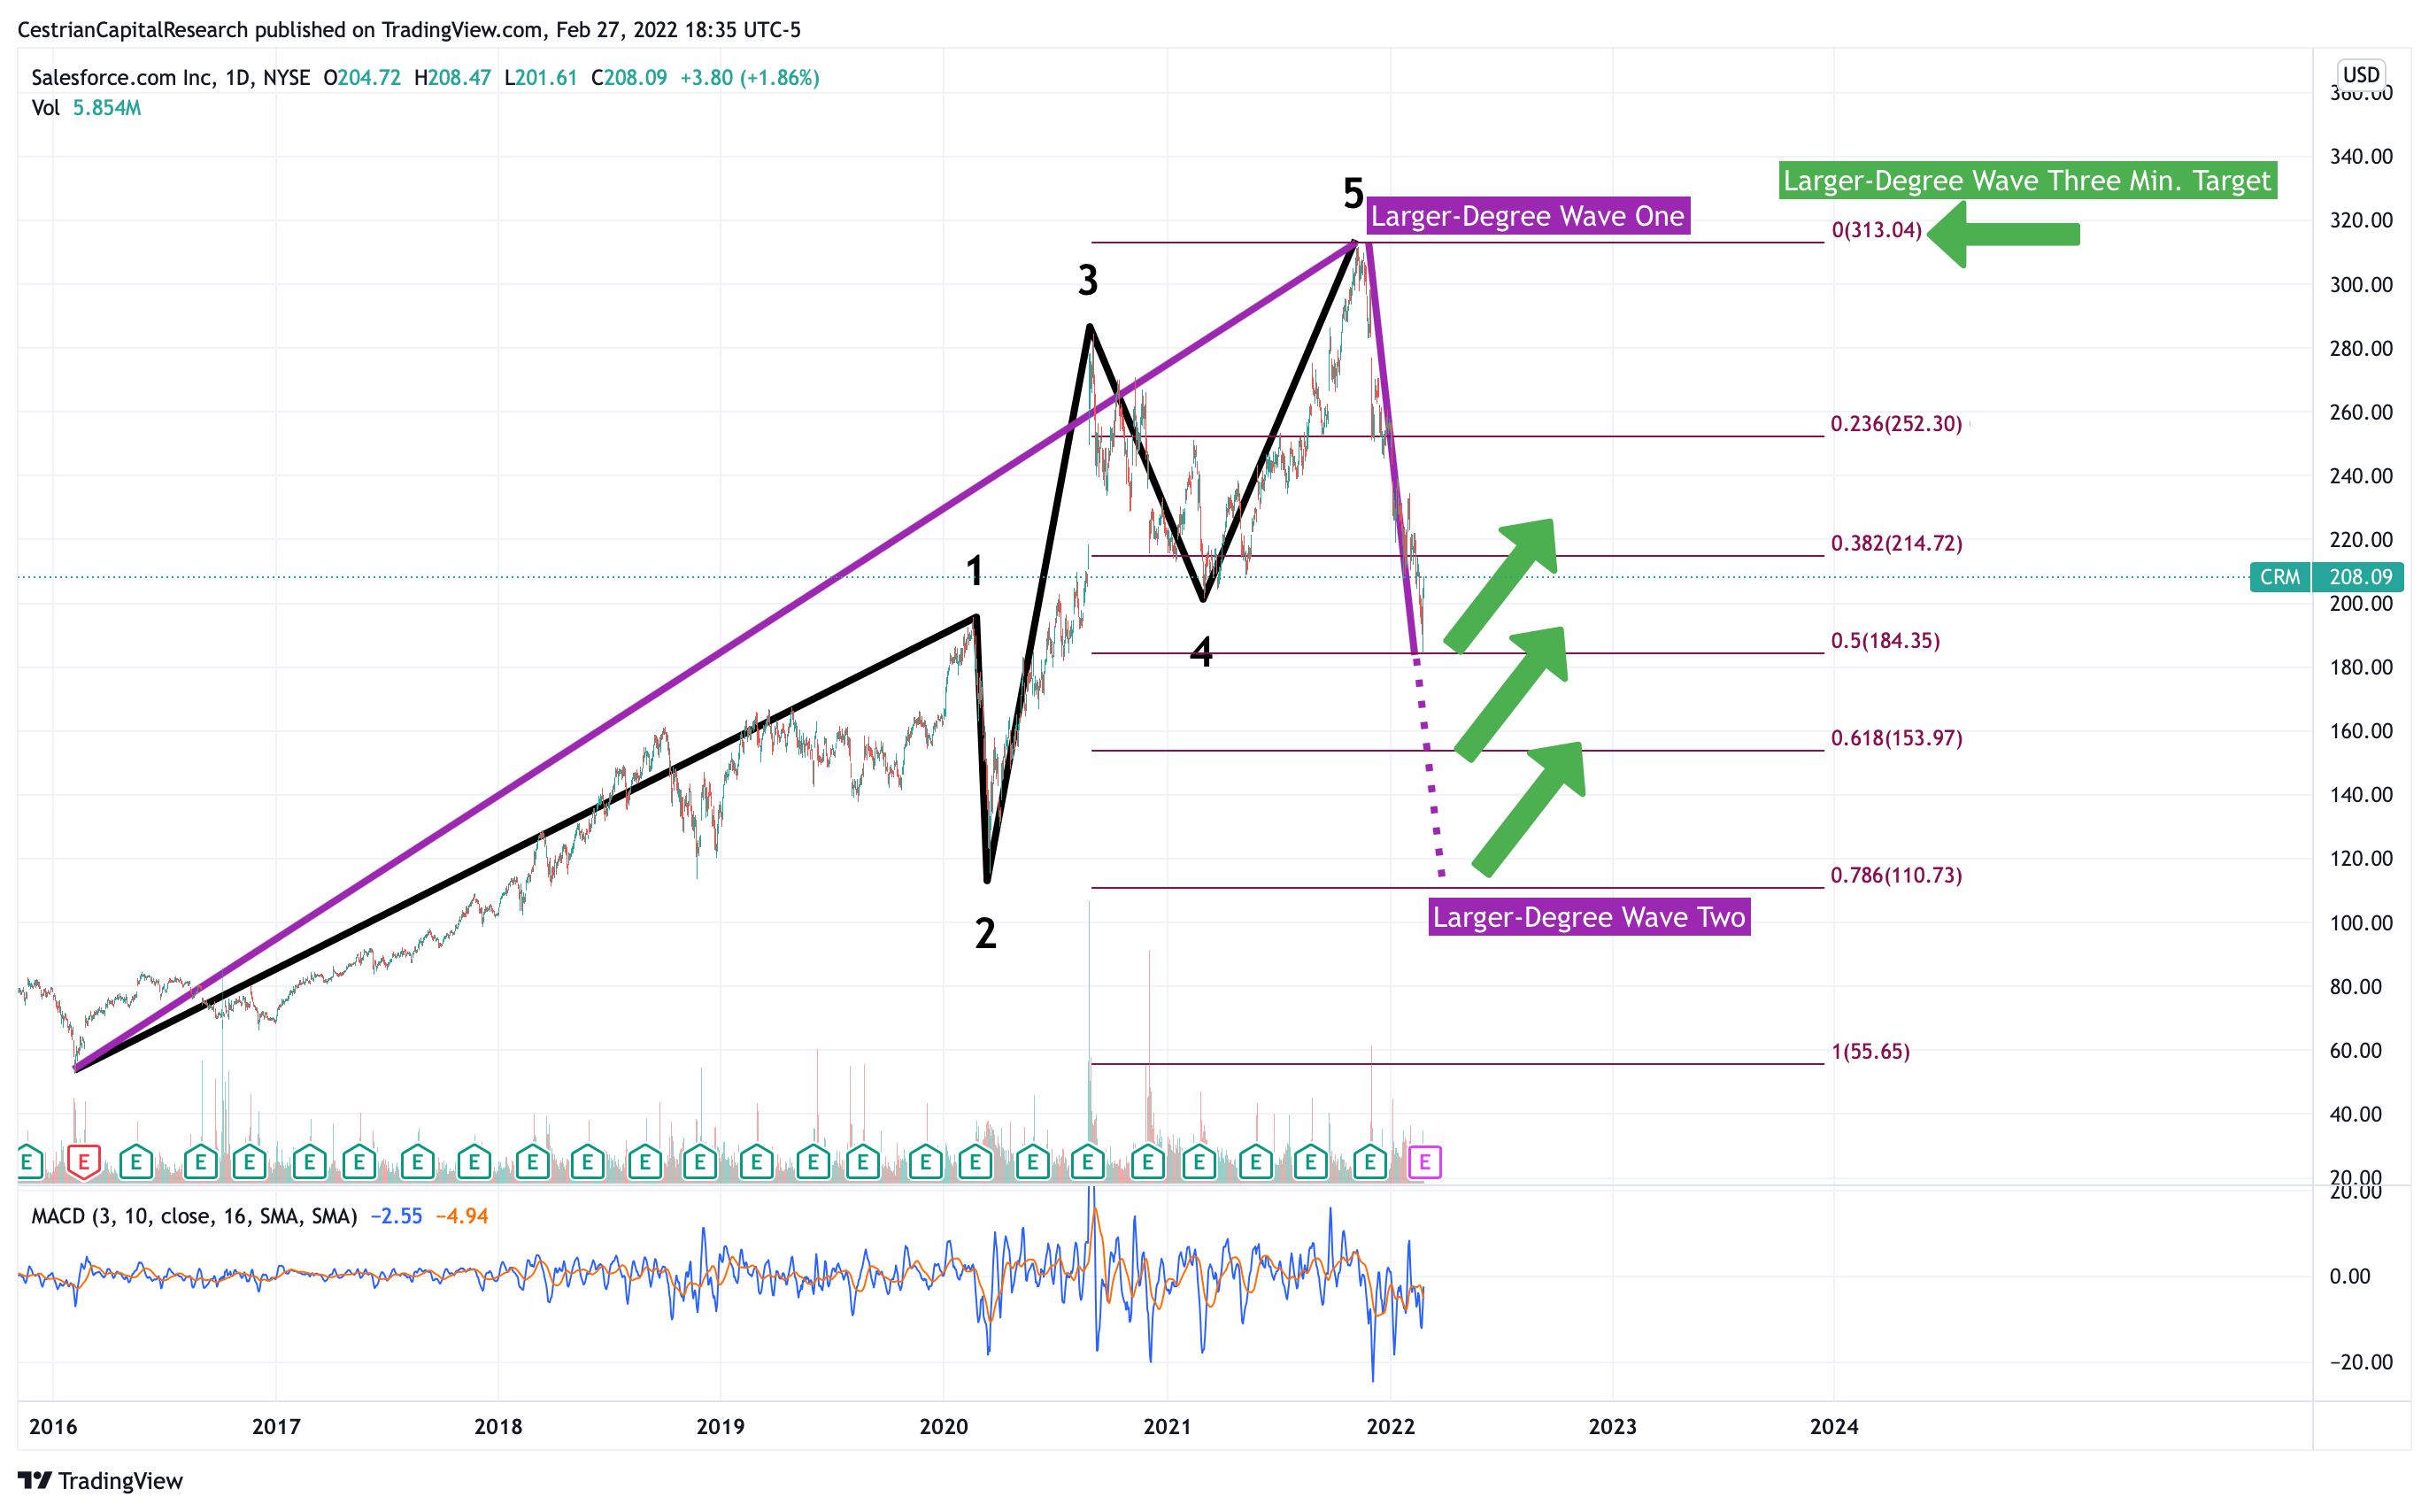Click the 0.00 MACD axis label
The image size is (2429, 1512).
(x=2349, y=1276)
